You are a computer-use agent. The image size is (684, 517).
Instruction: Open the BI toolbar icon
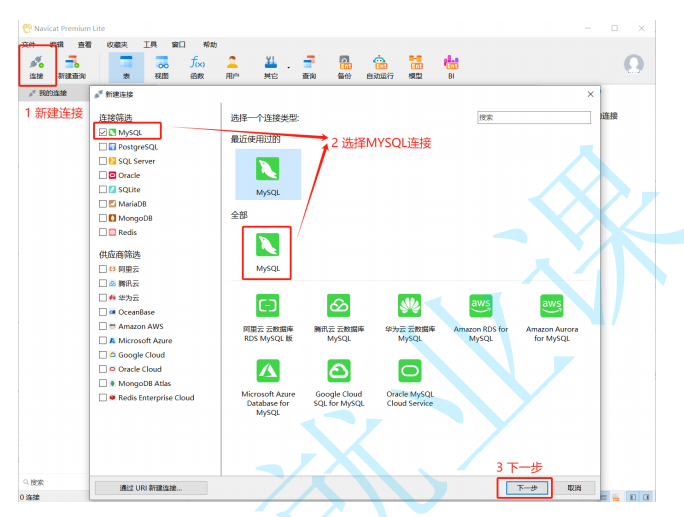[451, 66]
